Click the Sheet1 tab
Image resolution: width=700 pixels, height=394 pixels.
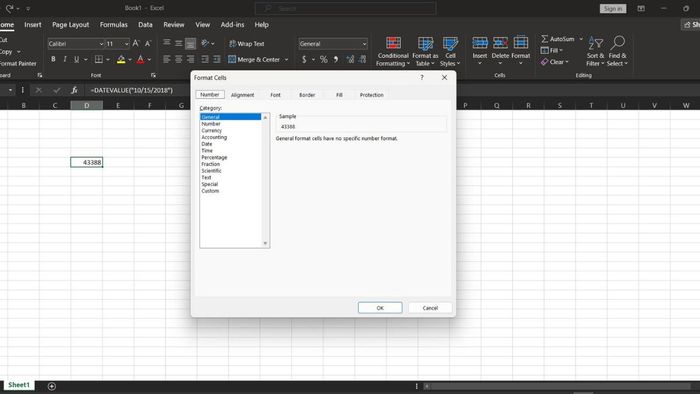[x=19, y=385]
